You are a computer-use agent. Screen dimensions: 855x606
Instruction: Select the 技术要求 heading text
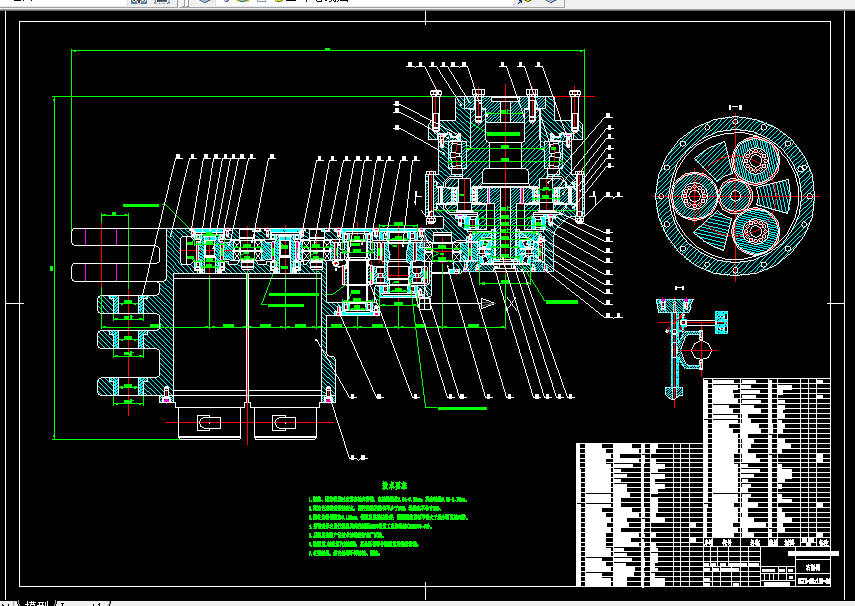point(394,485)
